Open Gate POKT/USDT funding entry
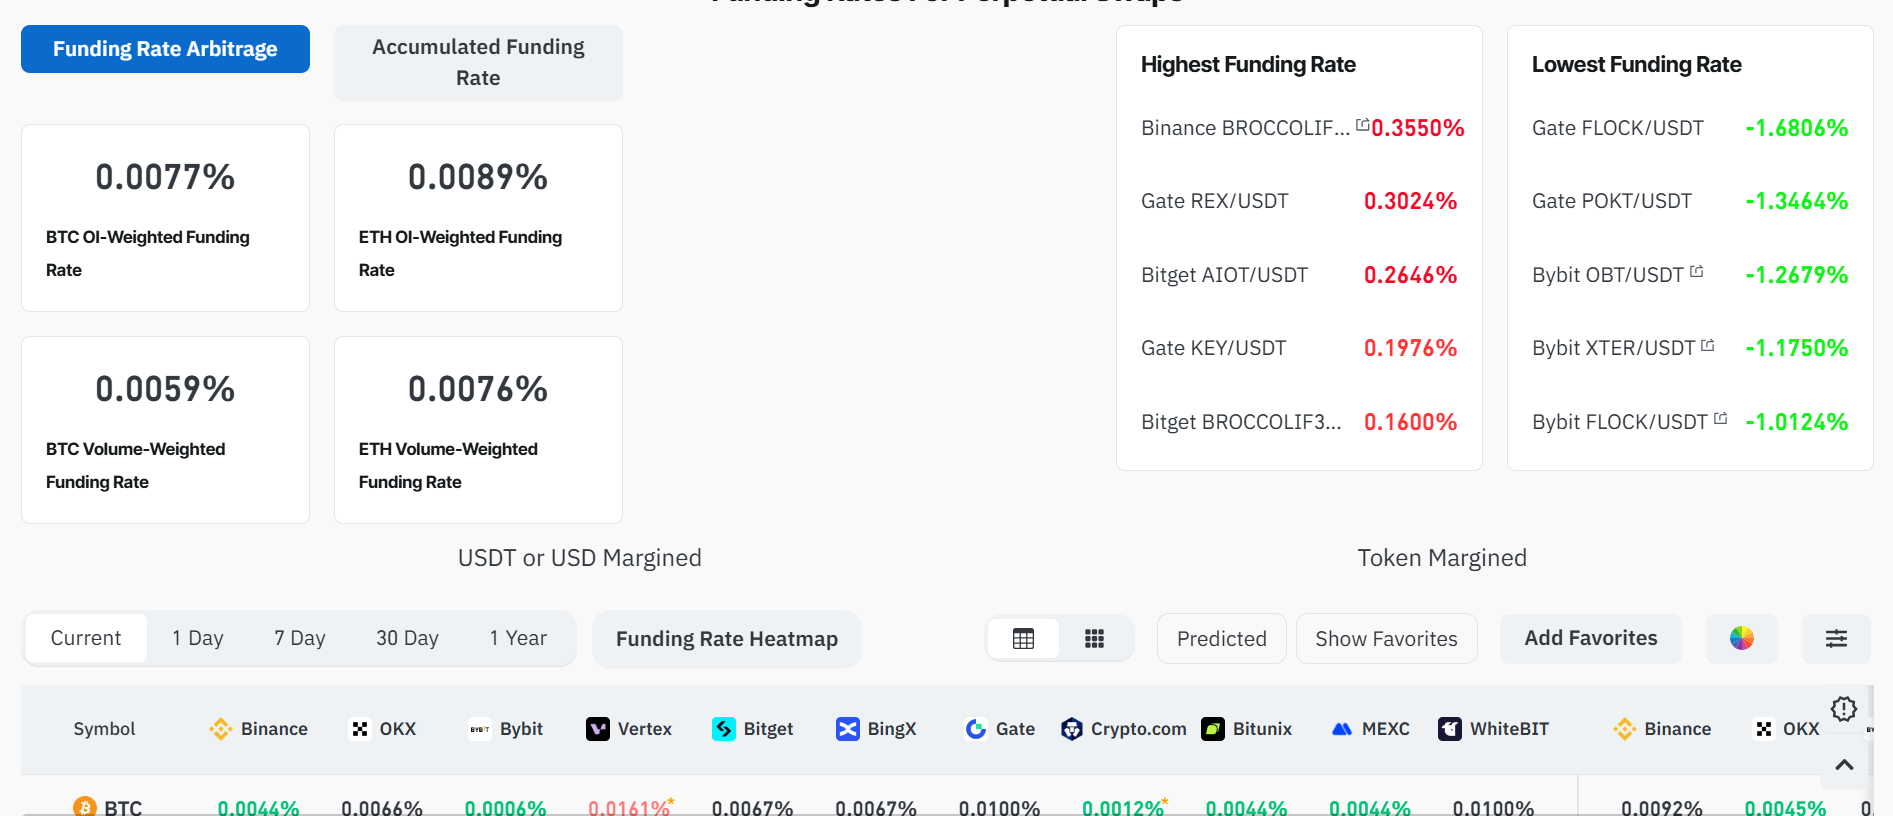 pos(1612,201)
